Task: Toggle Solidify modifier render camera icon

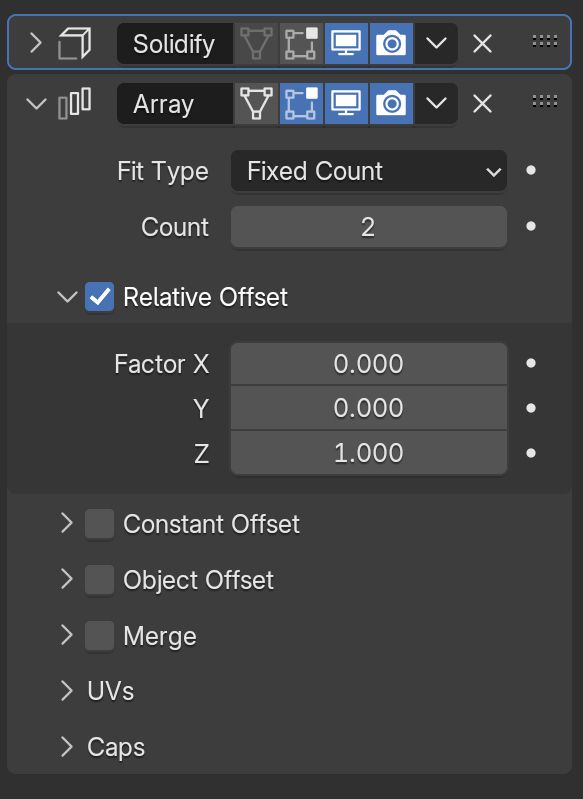Action: point(391,44)
